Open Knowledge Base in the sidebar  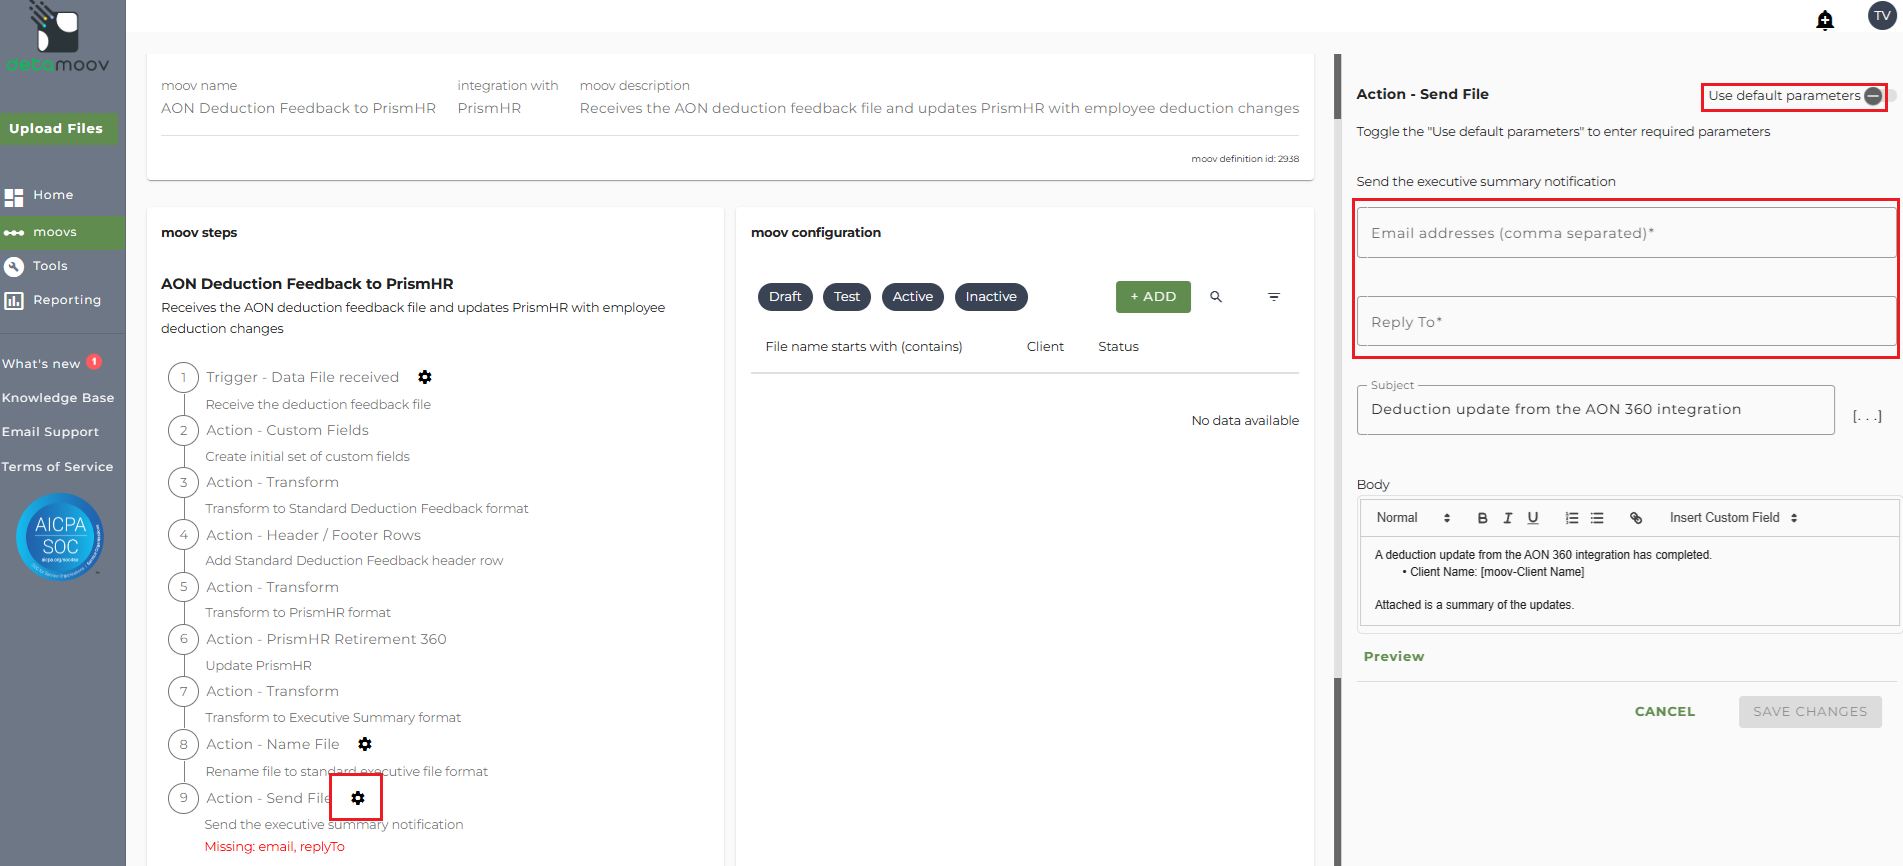tap(58, 398)
